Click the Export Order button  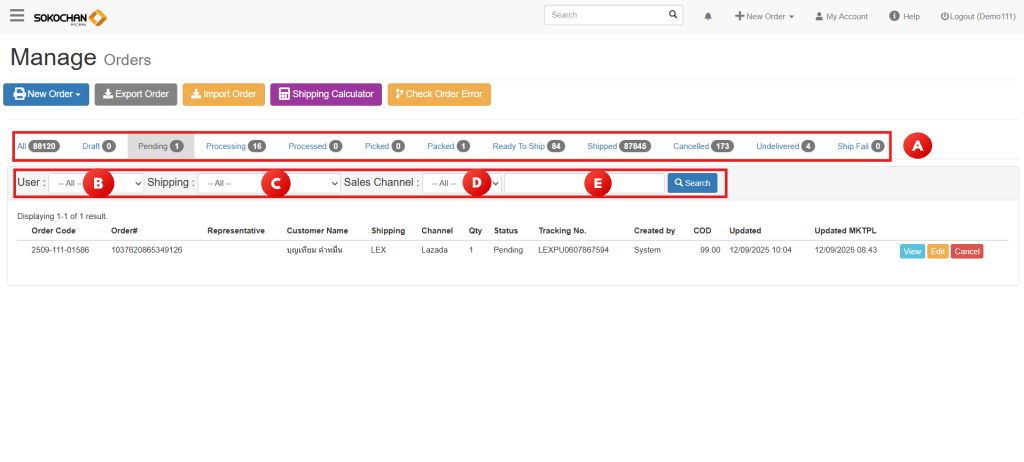click(x=136, y=94)
